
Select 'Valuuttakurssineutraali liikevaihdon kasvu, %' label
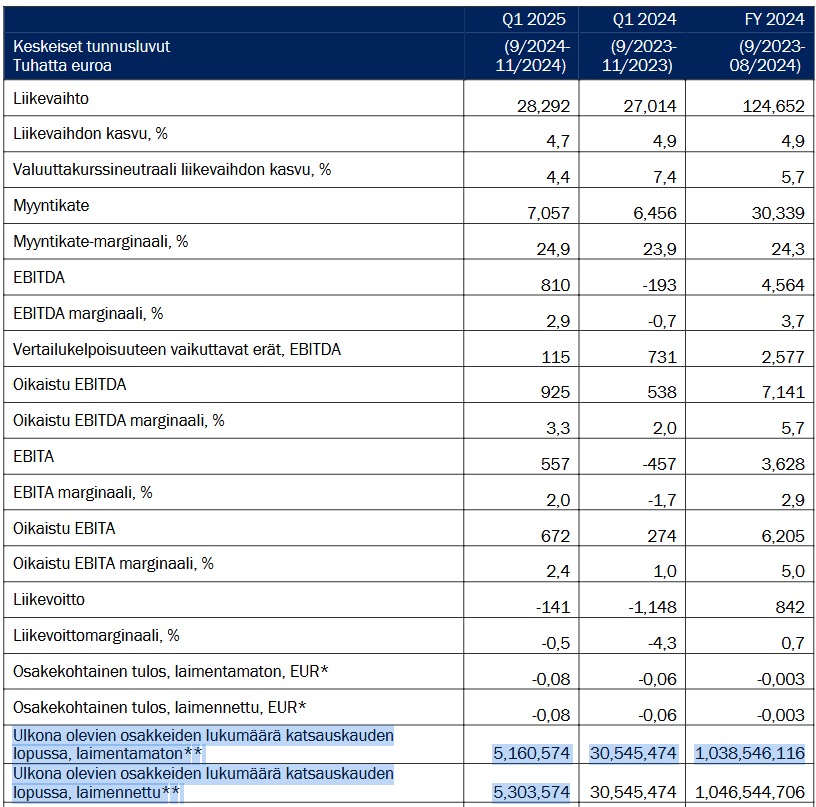[172, 170]
